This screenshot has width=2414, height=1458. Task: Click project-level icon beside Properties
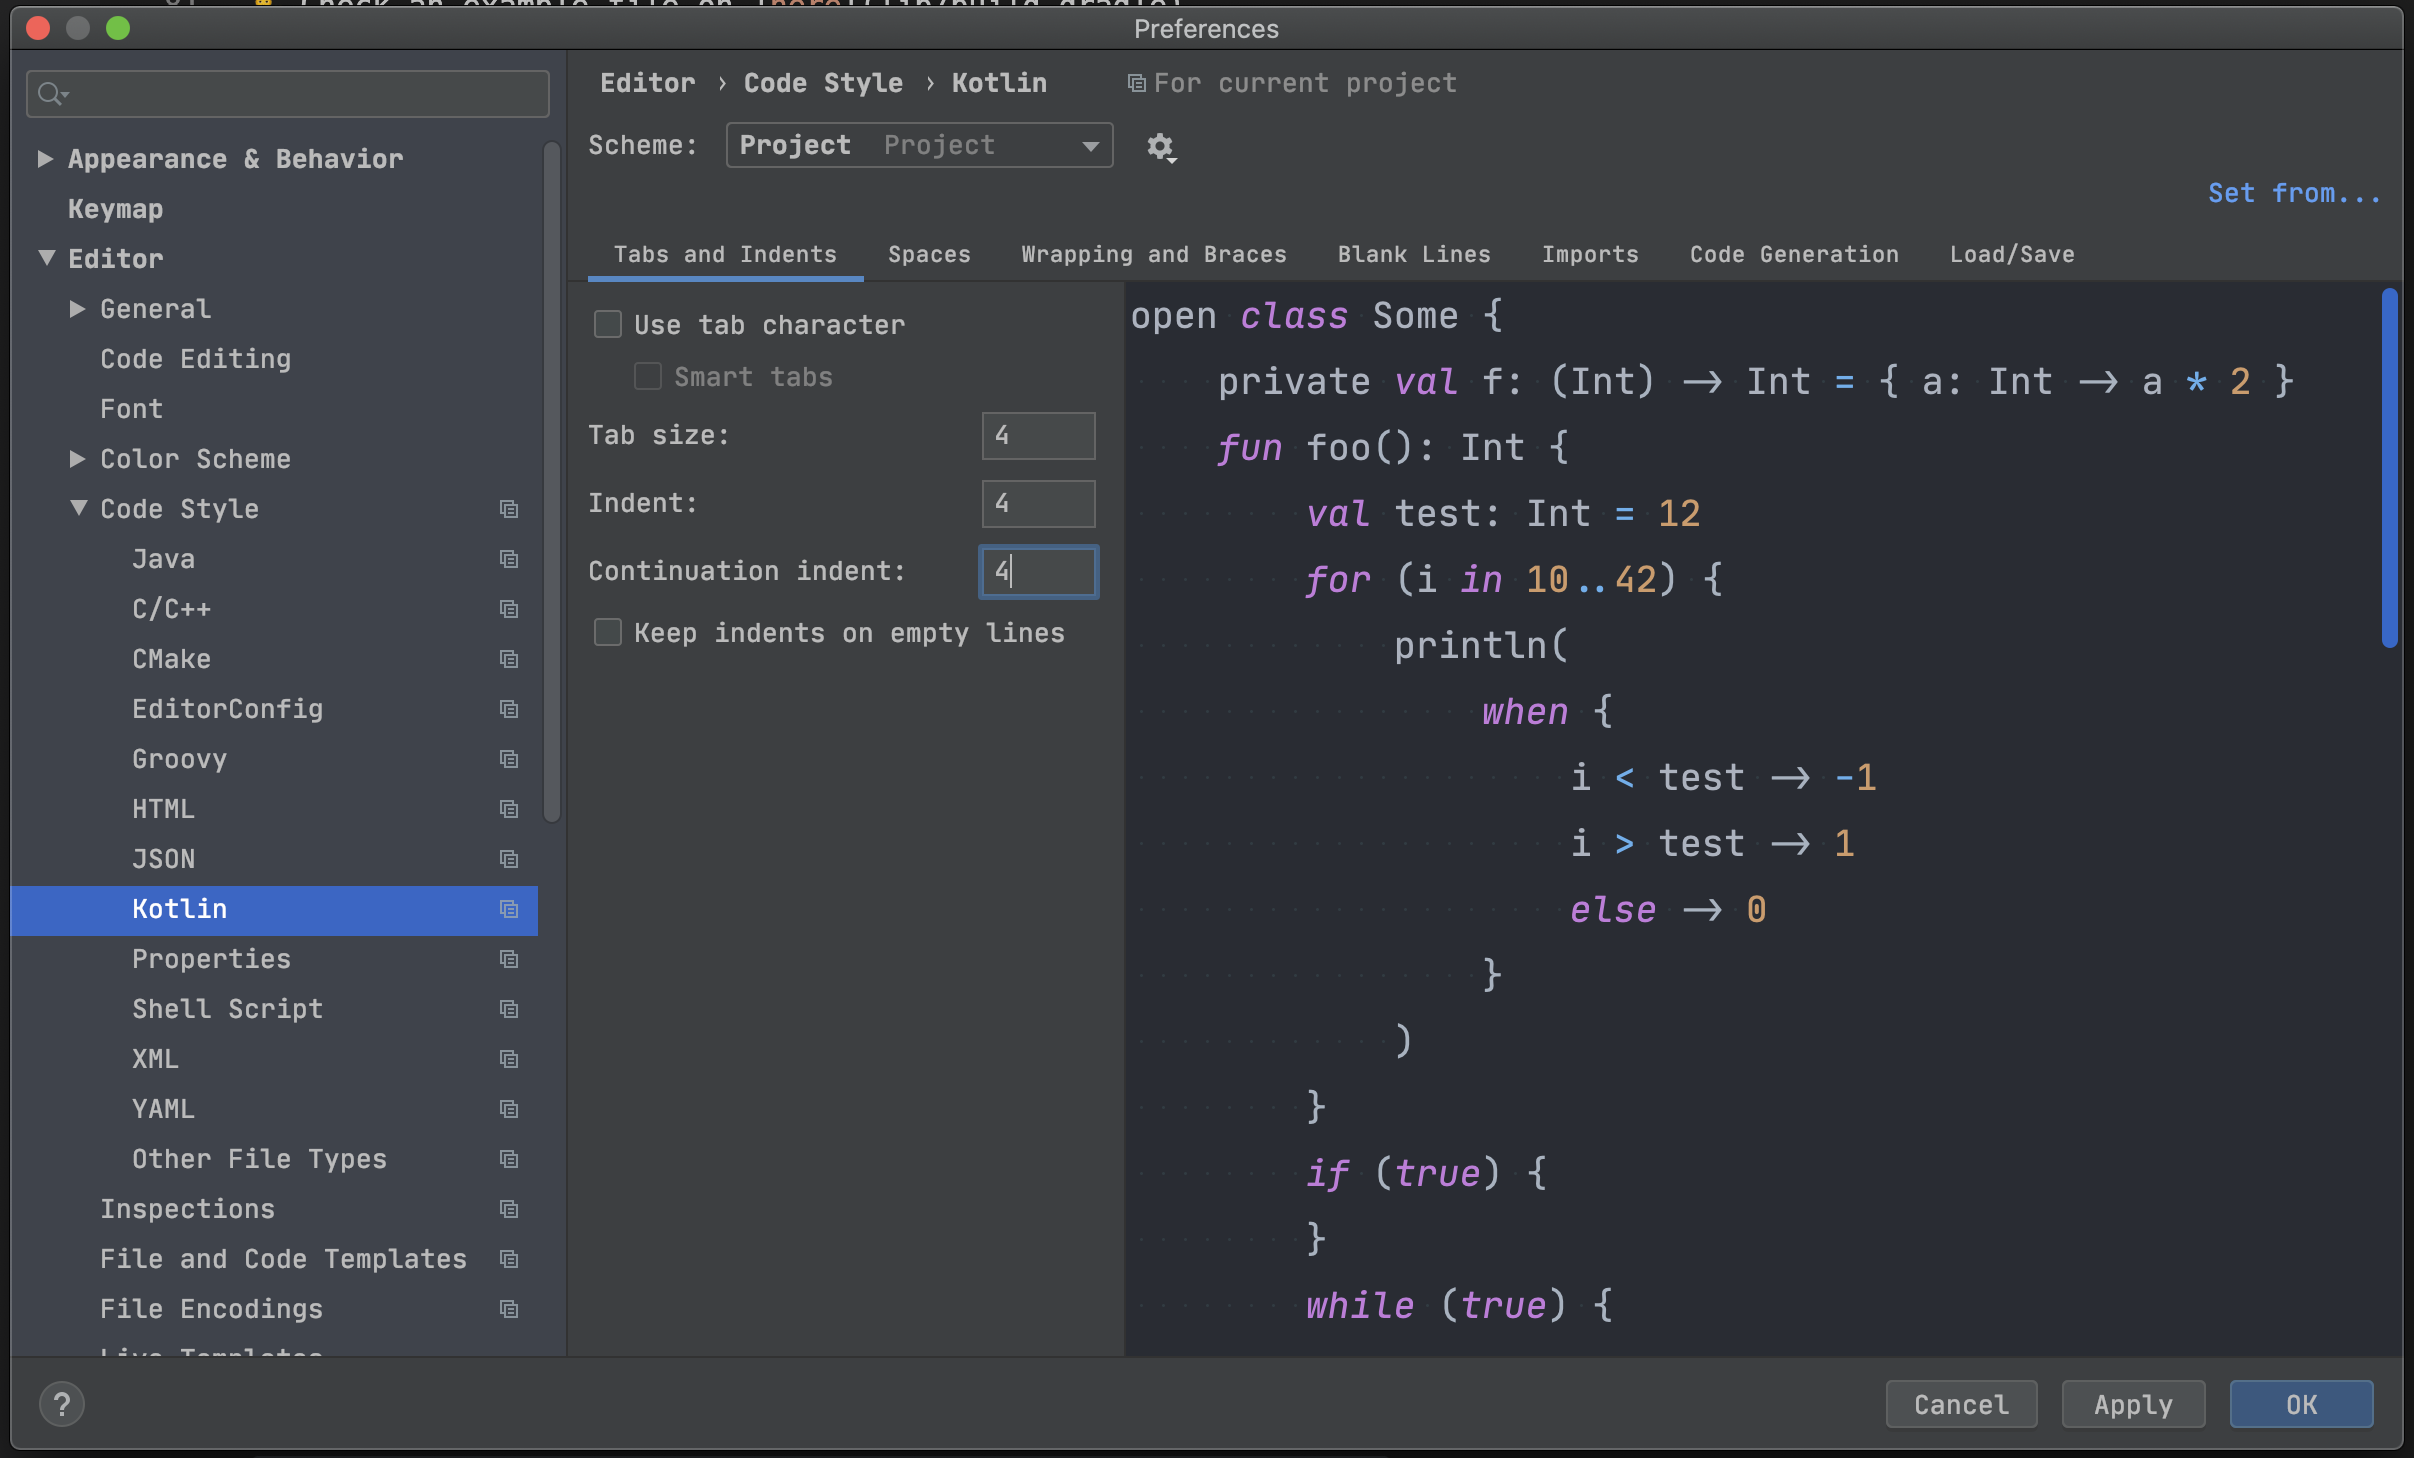coord(509,959)
